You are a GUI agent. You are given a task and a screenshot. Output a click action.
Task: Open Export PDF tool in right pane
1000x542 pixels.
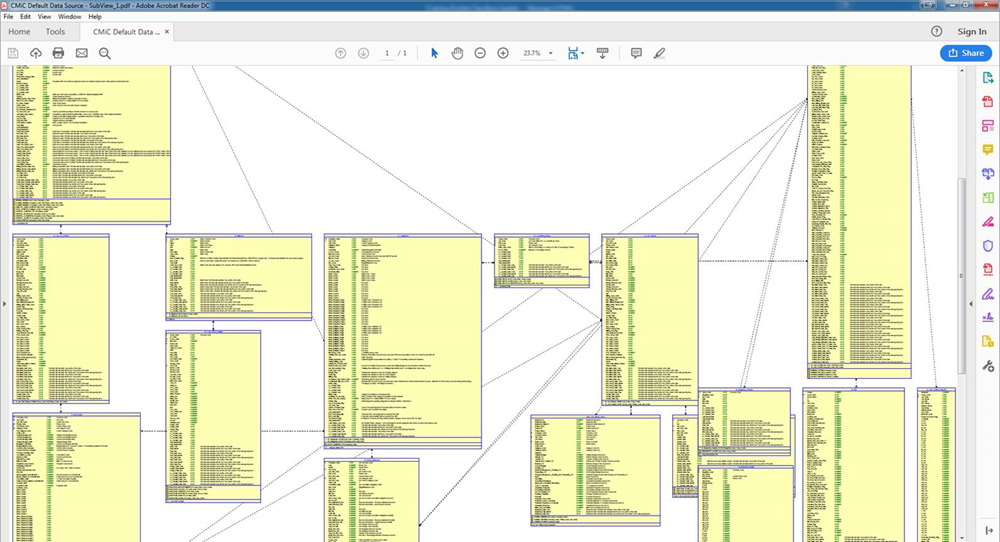(x=988, y=78)
